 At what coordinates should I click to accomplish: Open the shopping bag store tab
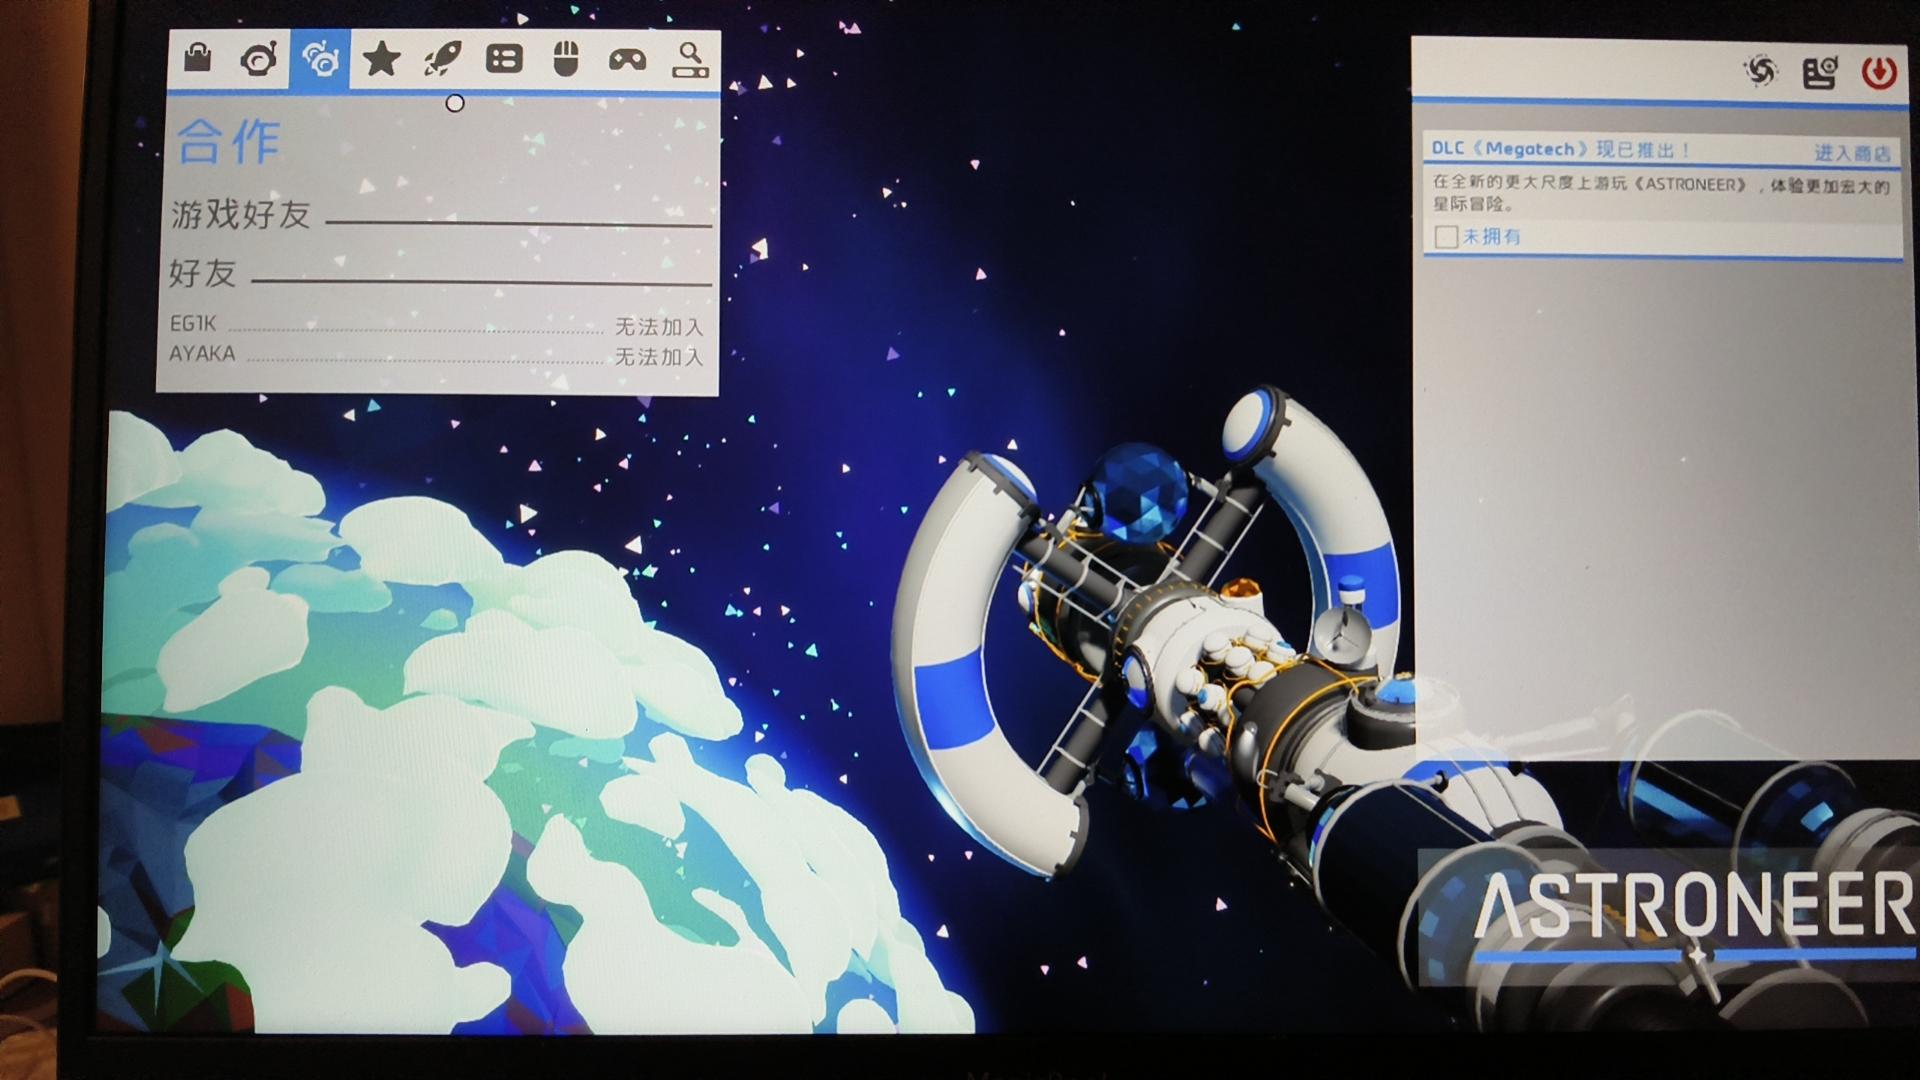point(198,58)
